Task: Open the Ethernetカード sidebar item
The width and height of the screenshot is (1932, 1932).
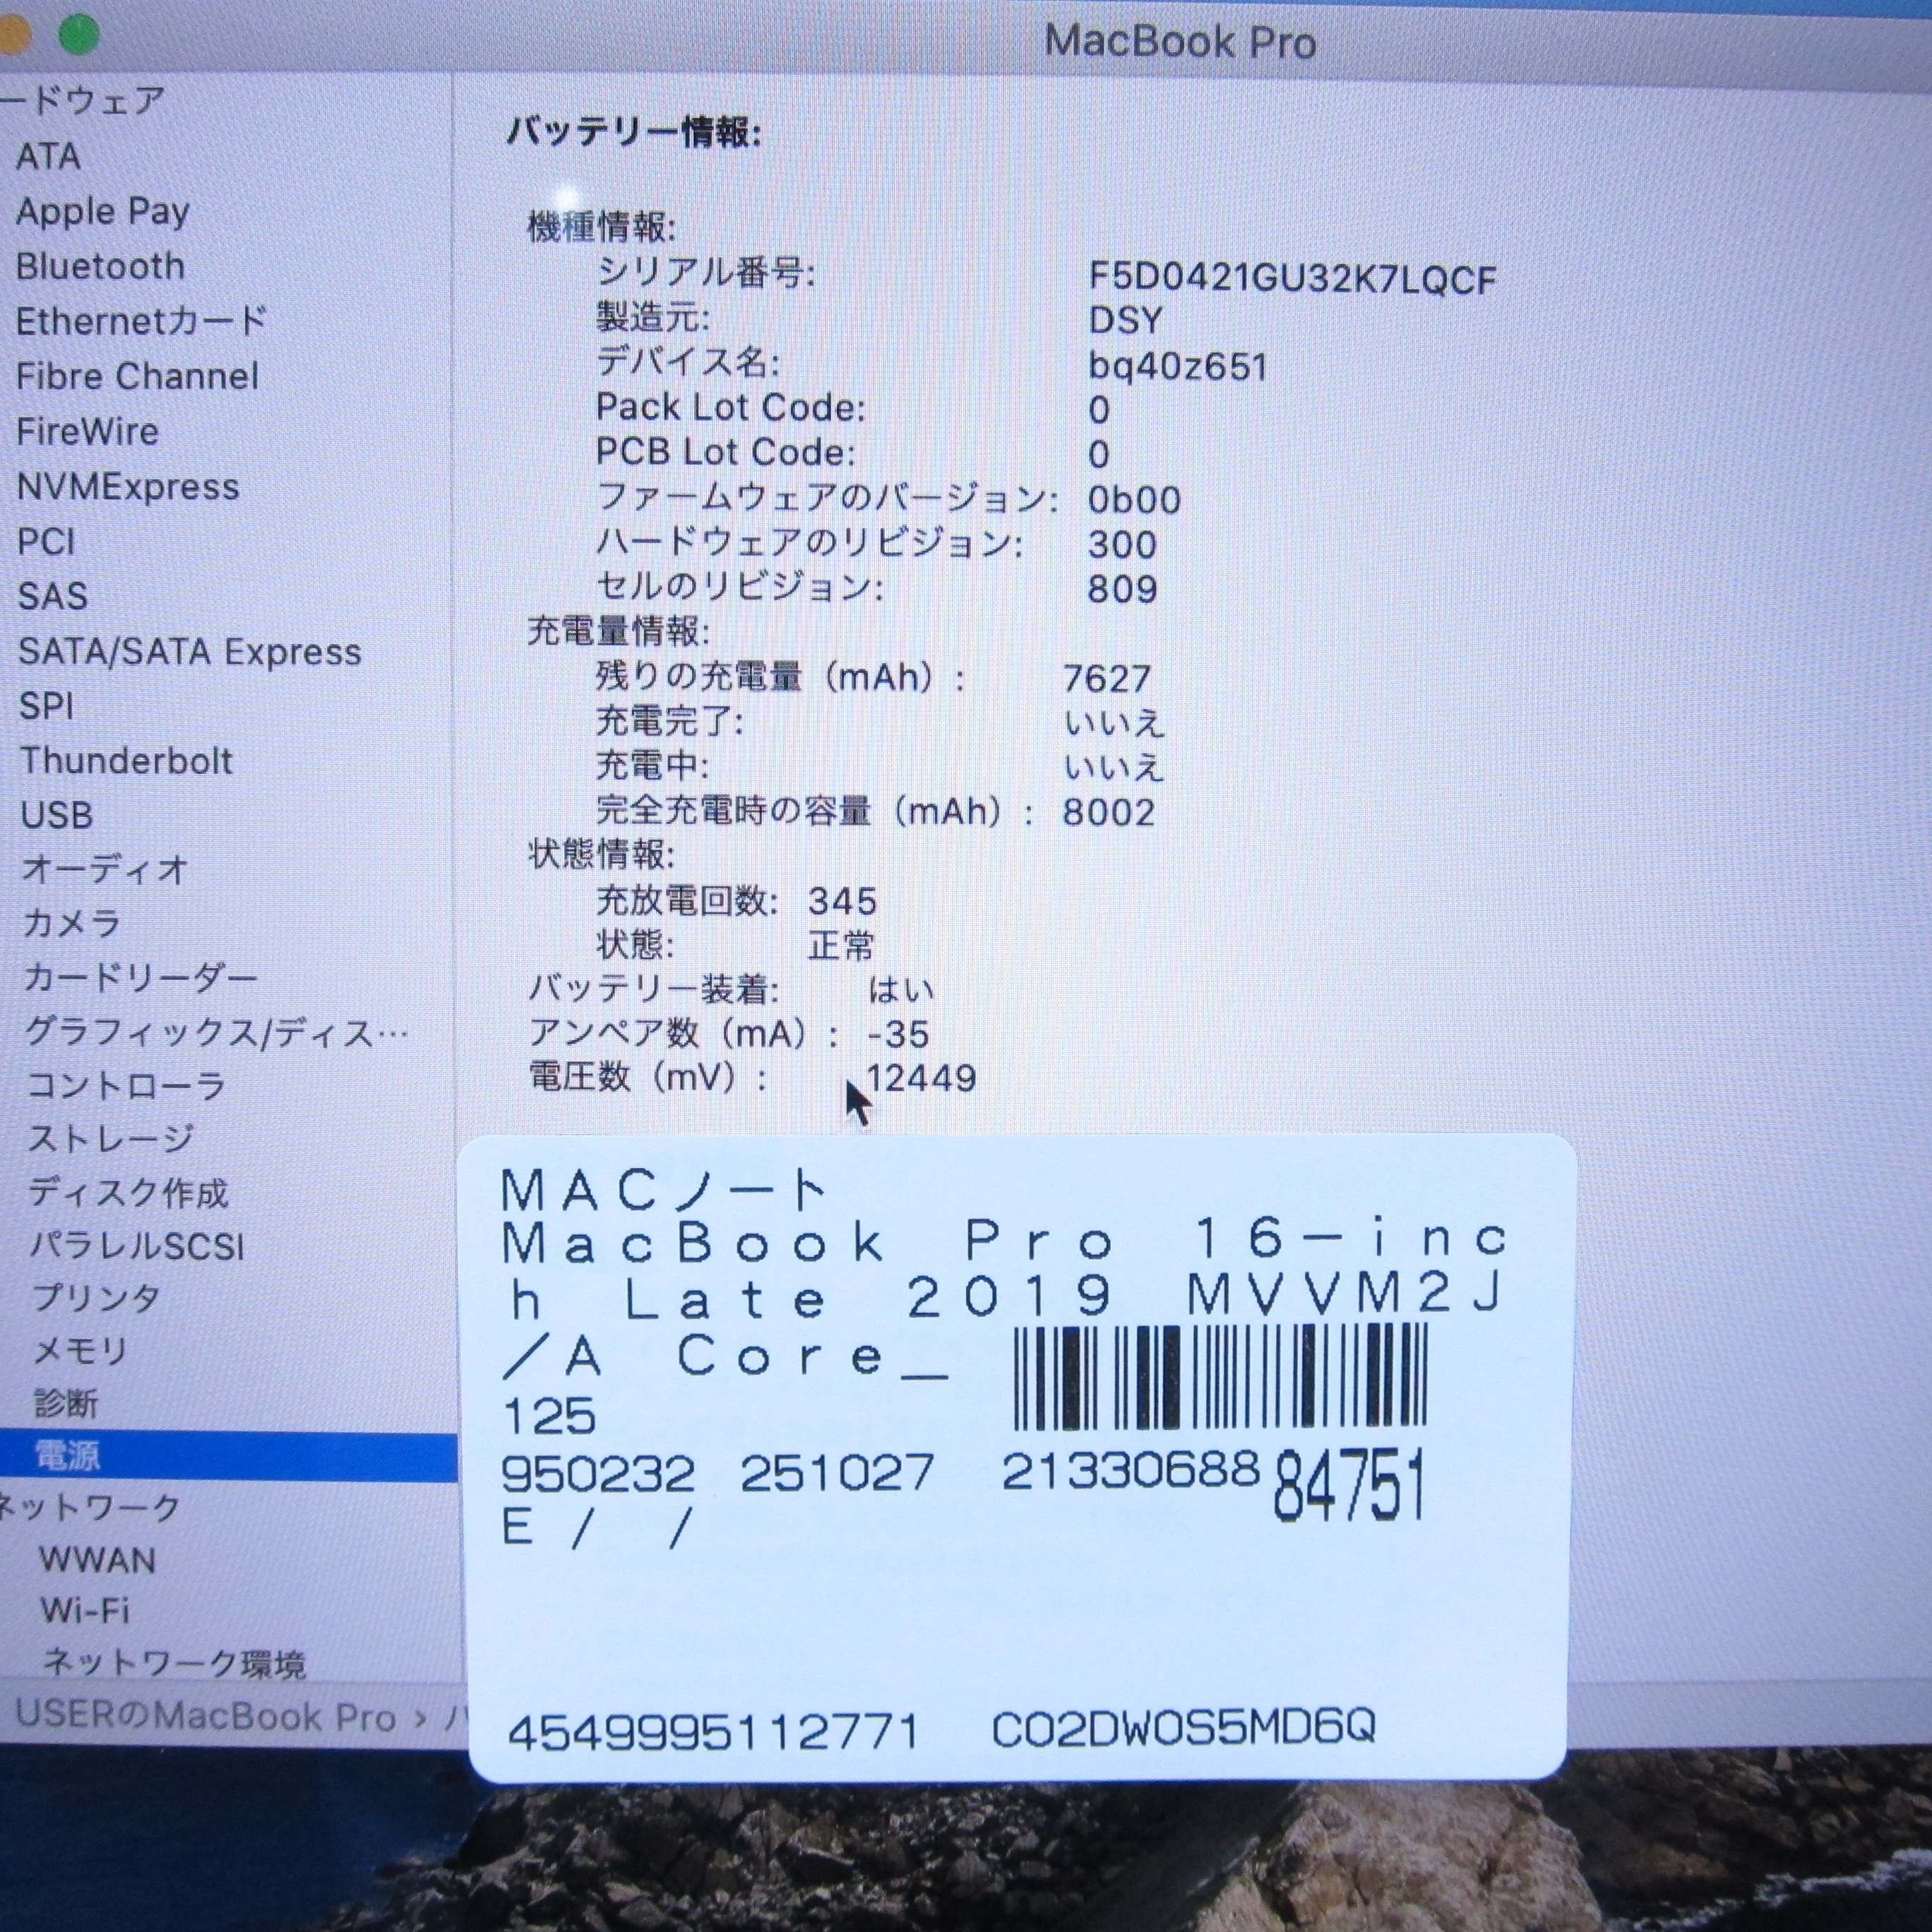Action: 141,322
